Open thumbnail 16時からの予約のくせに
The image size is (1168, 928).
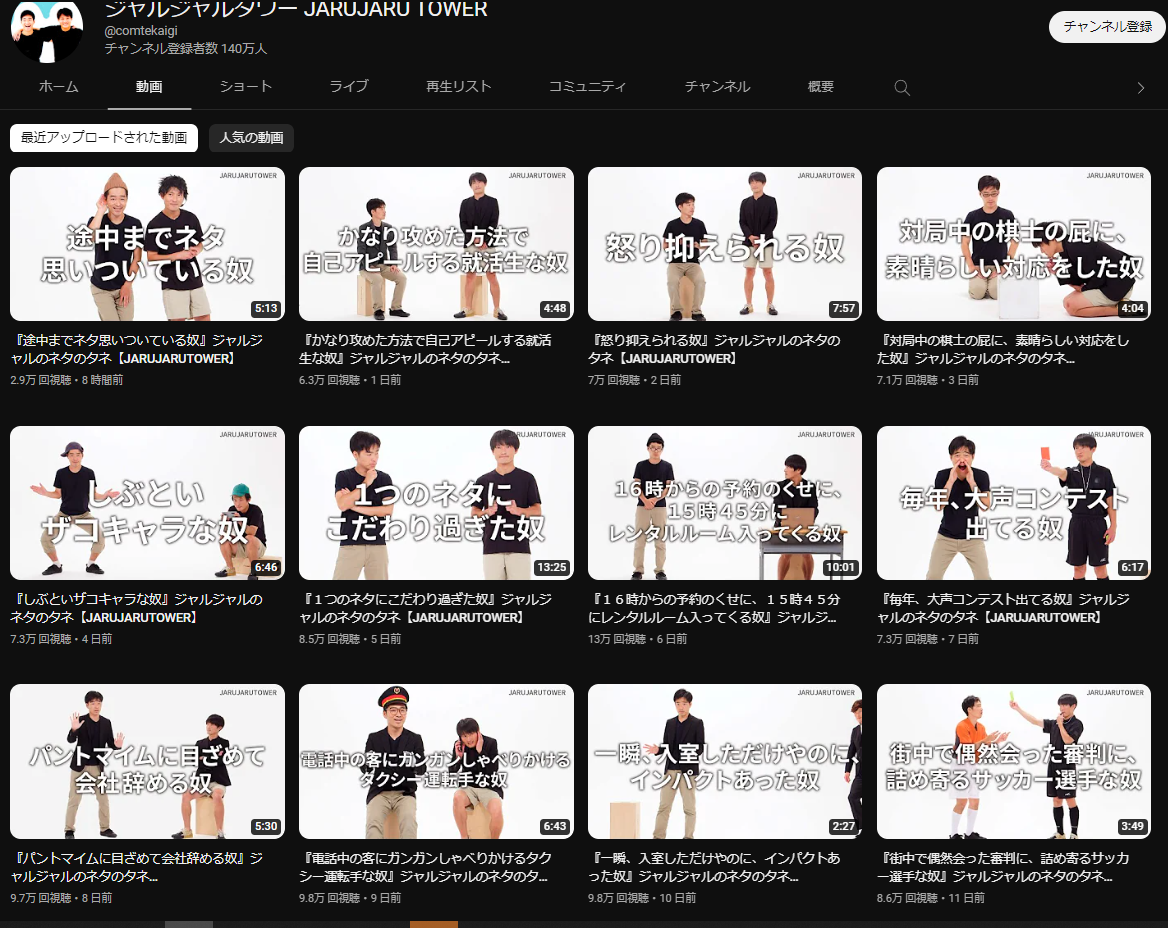click(725, 503)
